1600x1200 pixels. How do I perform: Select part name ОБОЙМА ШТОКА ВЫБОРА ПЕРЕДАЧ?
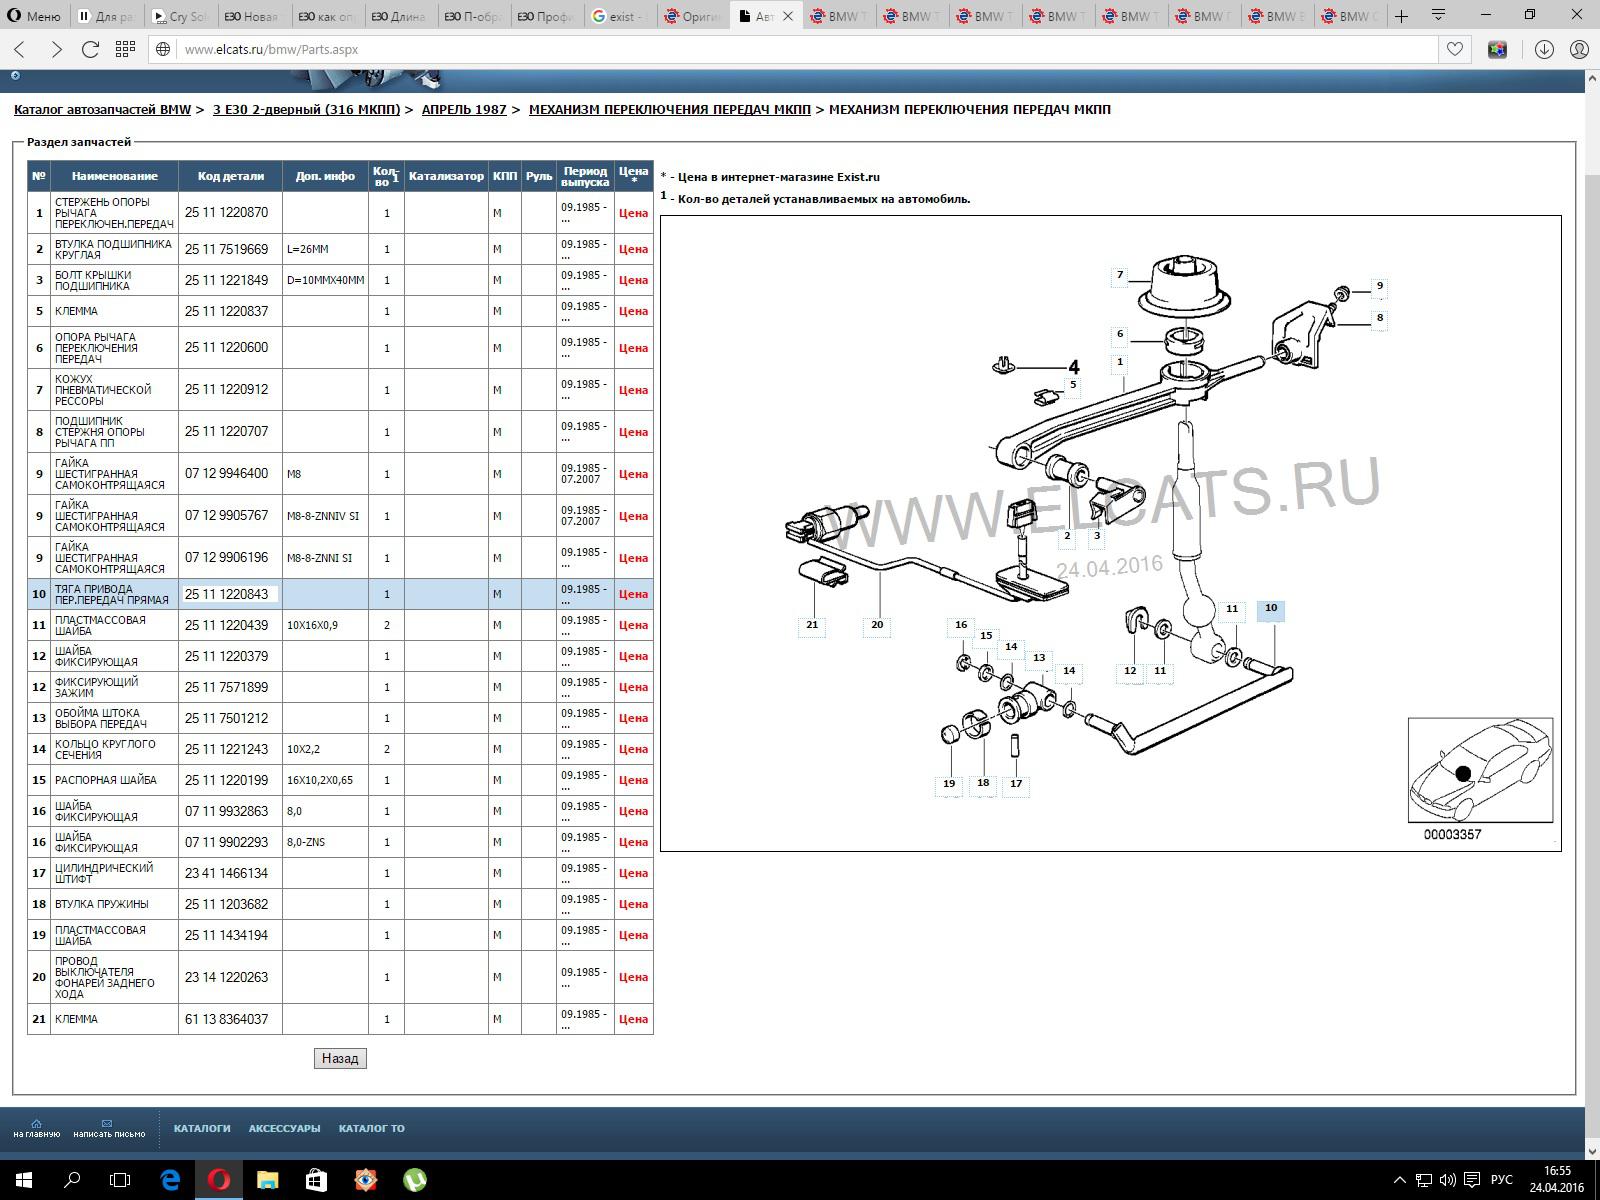pyautogui.click(x=101, y=718)
